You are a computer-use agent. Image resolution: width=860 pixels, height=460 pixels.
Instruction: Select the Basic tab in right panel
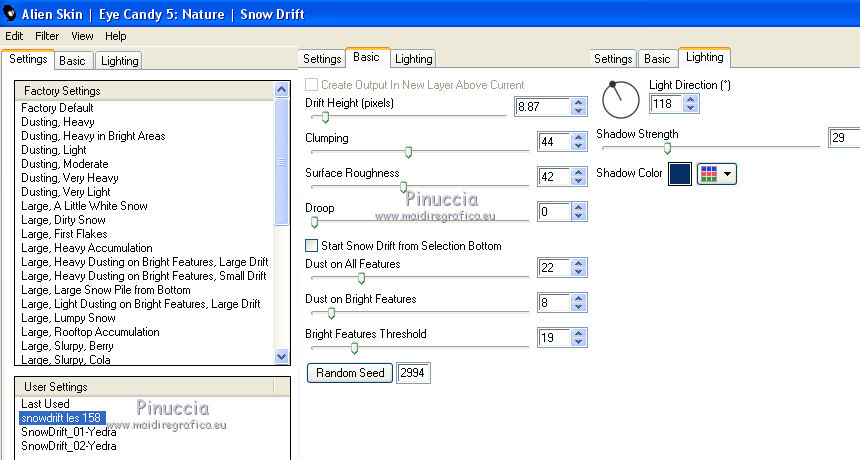coord(657,59)
